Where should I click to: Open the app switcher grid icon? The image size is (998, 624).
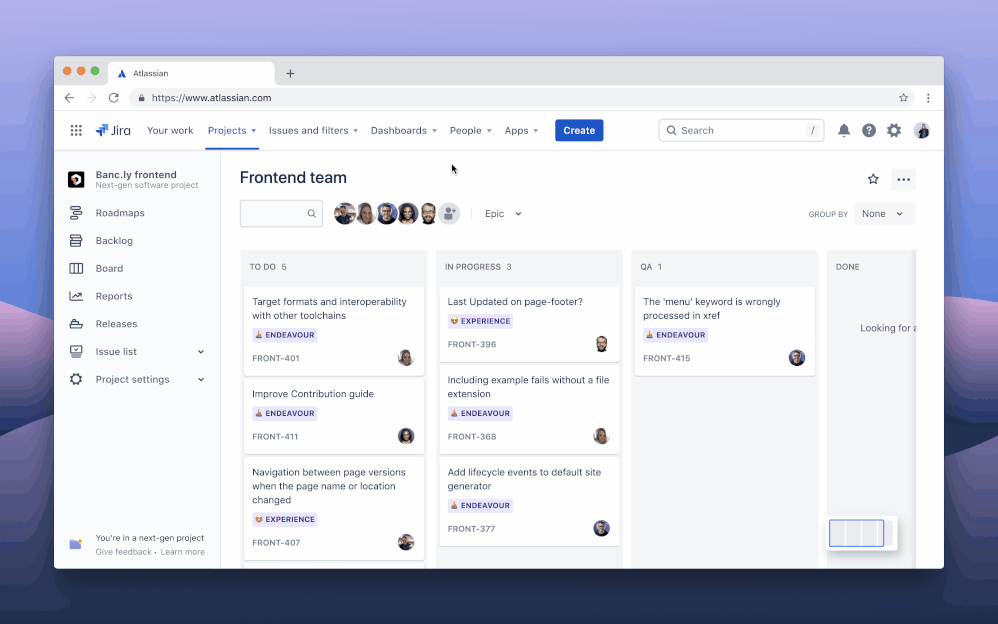pos(76,130)
